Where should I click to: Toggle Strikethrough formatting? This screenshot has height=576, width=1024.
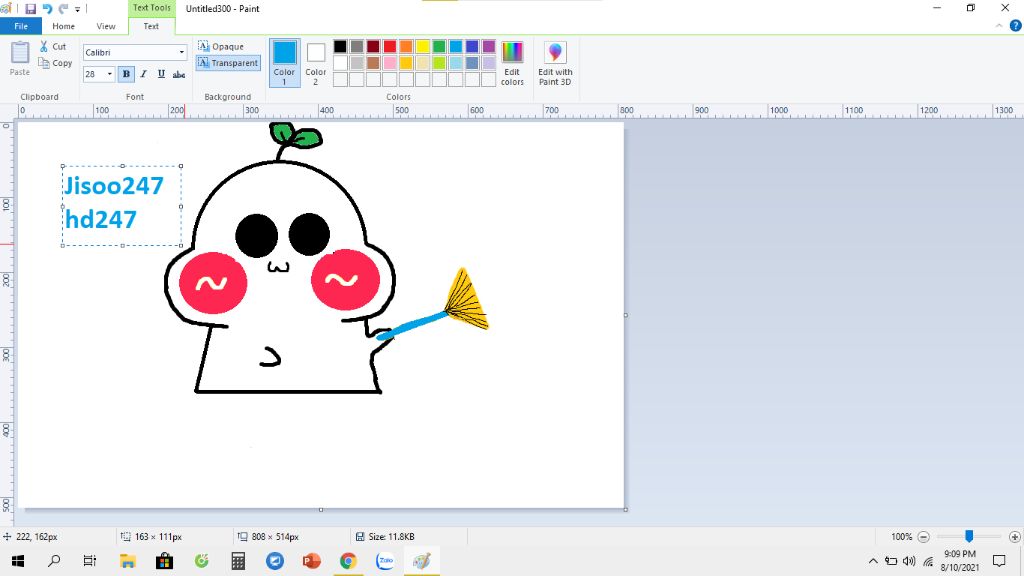coord(179,74)
